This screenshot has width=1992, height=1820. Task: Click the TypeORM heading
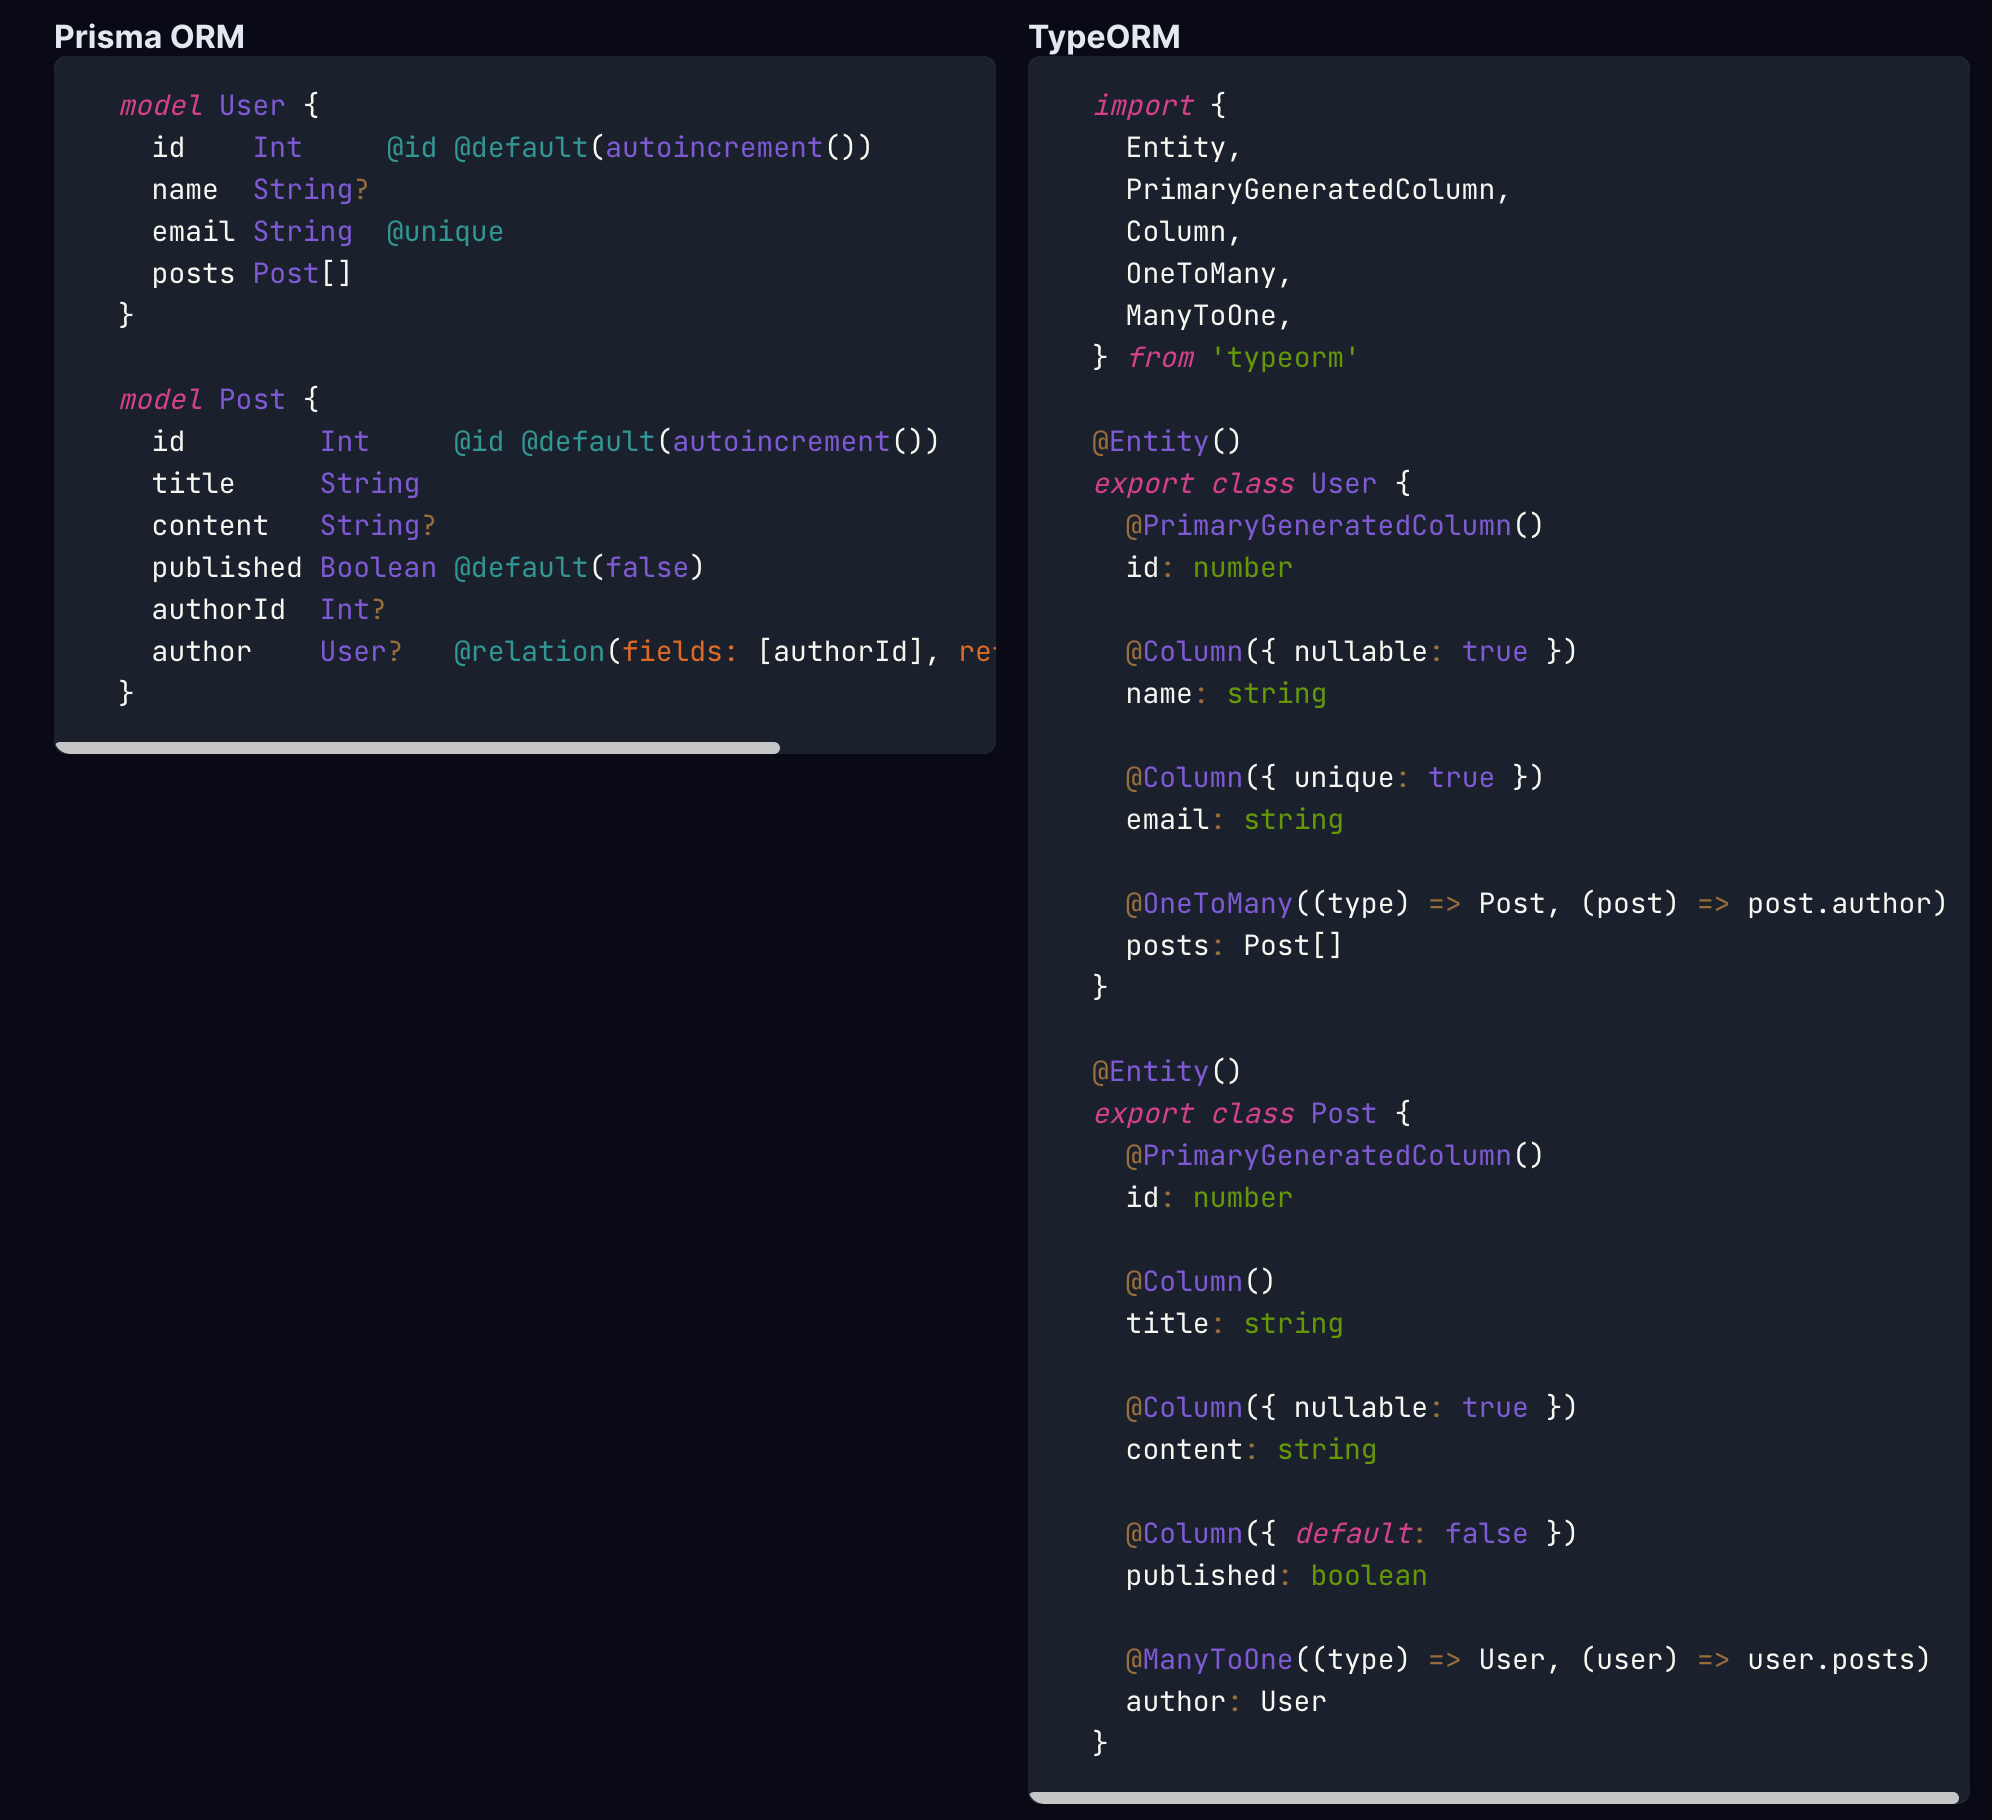coord(1104,37)
